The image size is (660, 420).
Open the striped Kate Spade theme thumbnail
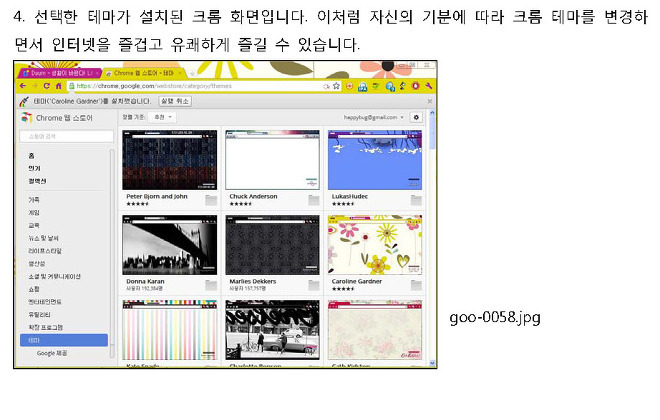170,330
